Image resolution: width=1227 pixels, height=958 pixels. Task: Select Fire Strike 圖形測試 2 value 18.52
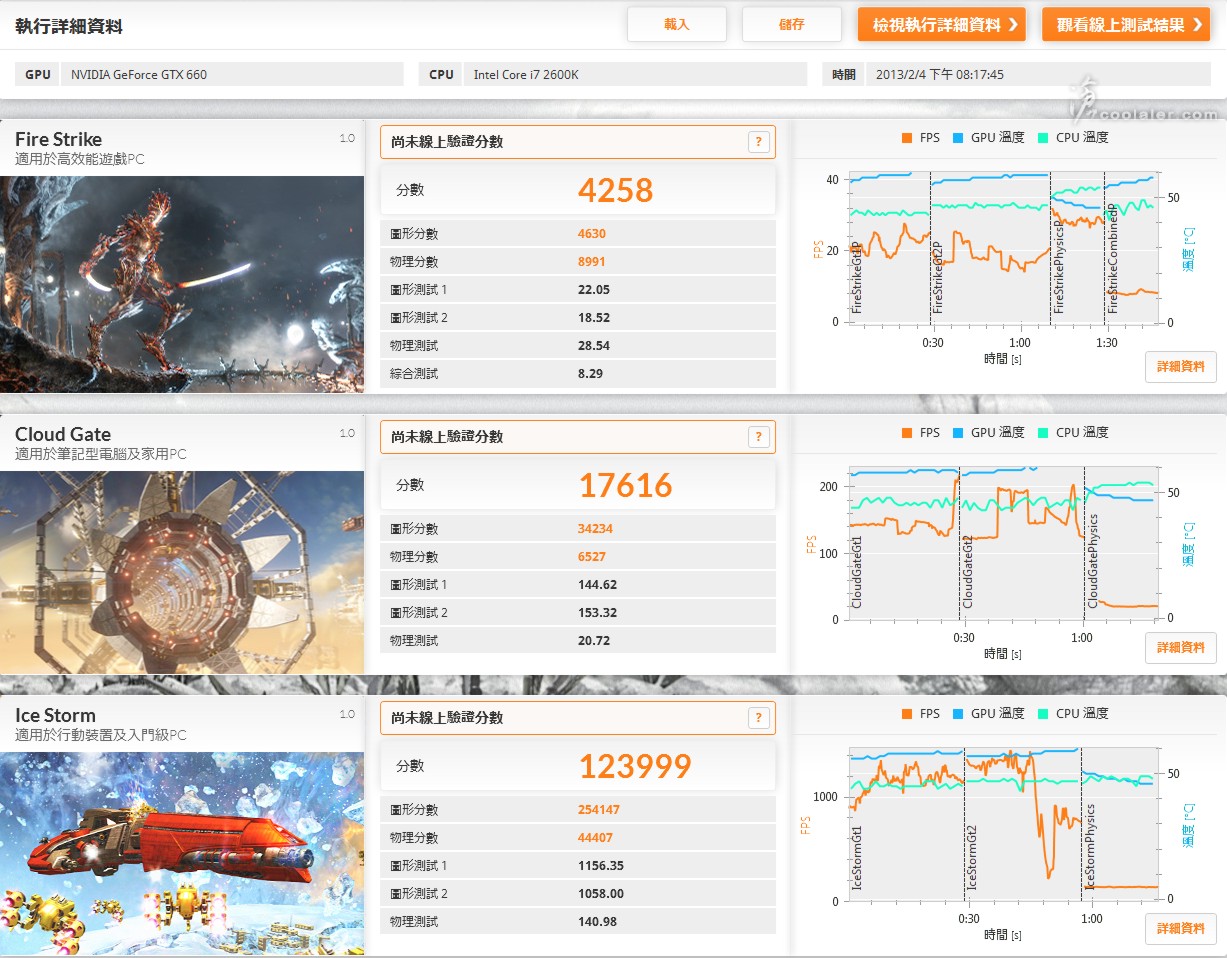(x=594, y=318)
